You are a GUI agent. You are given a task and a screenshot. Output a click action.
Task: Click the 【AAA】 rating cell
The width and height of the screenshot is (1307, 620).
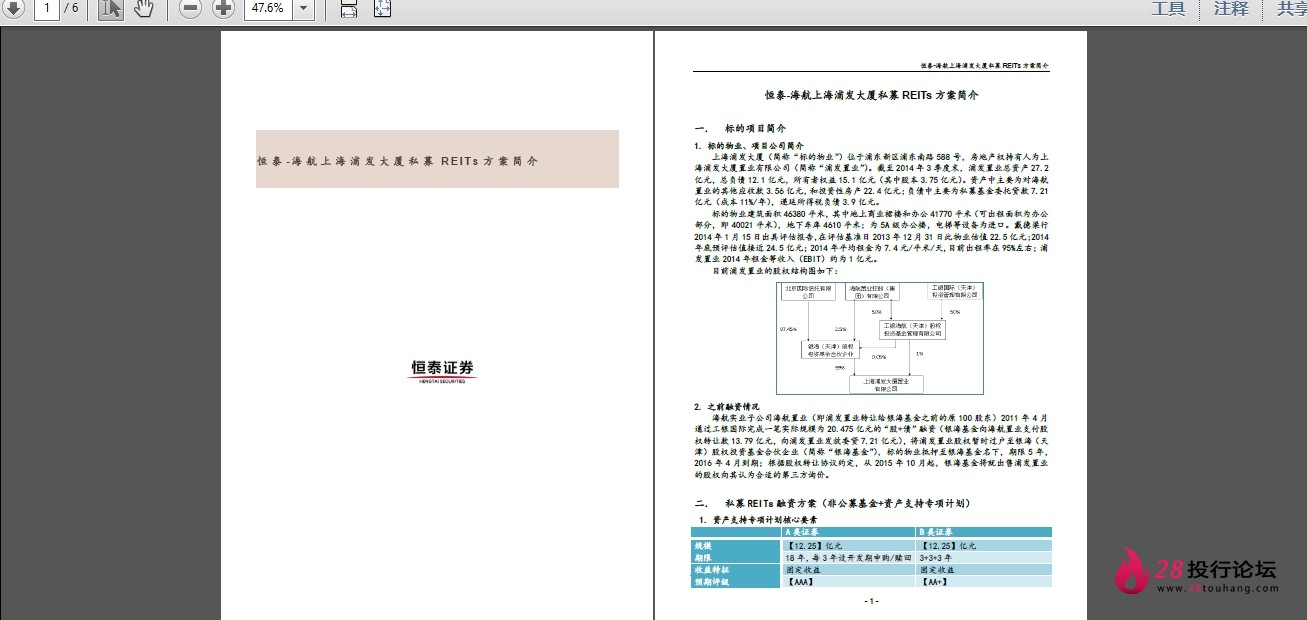pos(847,582)
